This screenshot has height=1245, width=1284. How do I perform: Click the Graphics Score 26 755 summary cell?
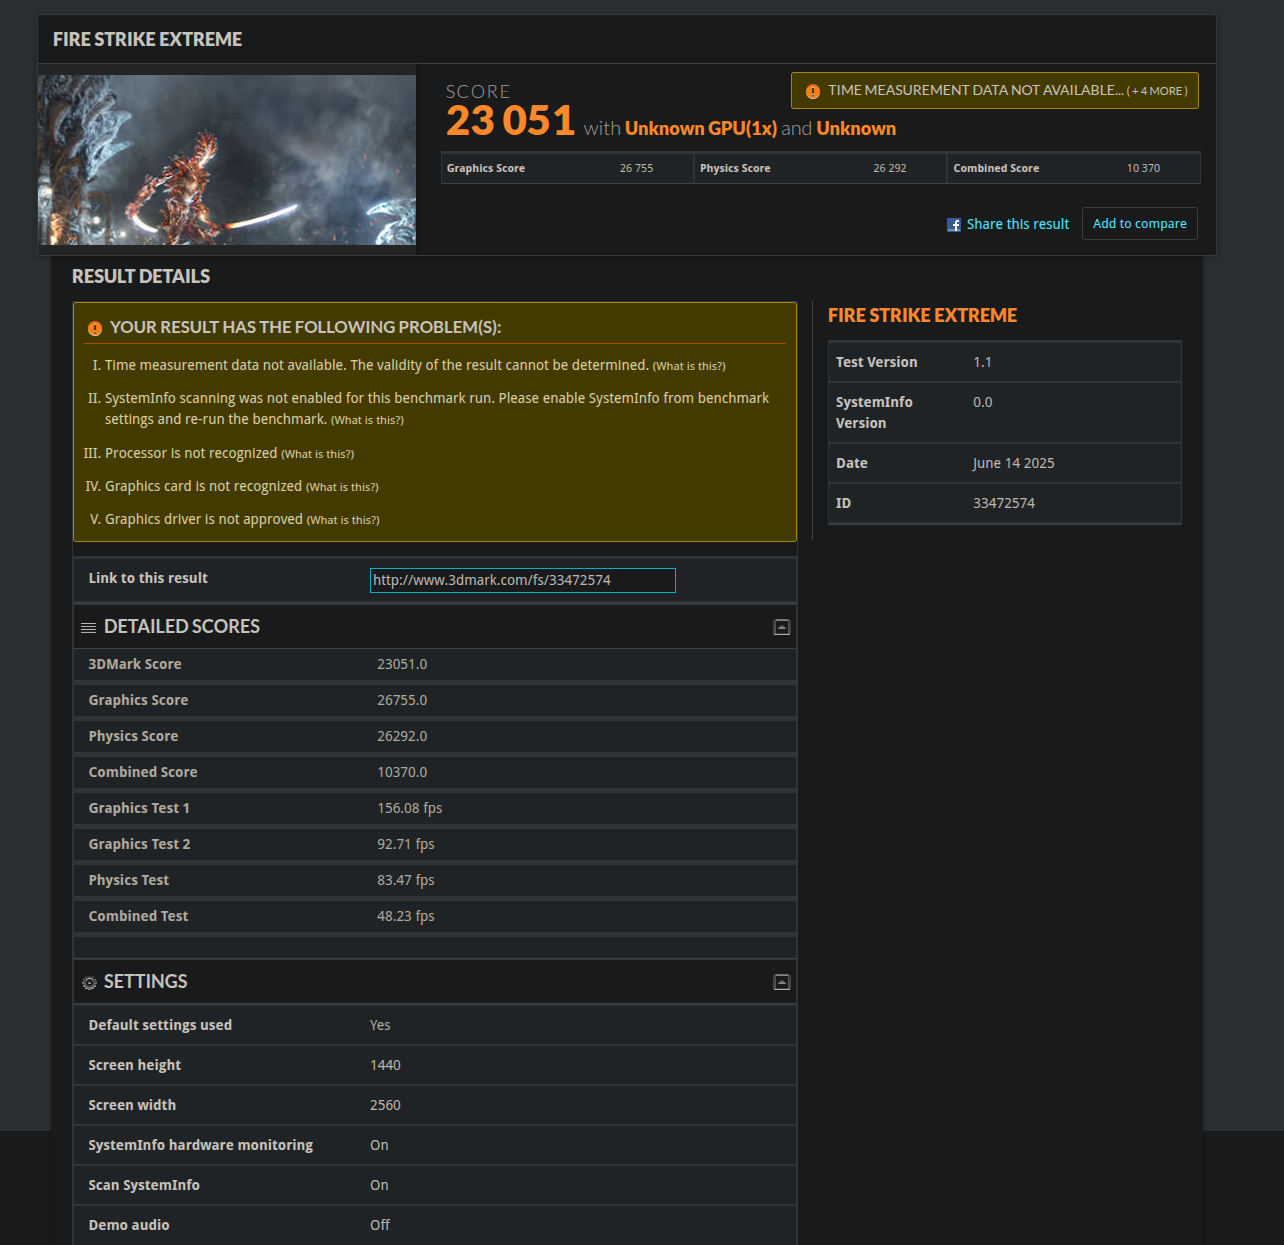(x=567, y=168)
